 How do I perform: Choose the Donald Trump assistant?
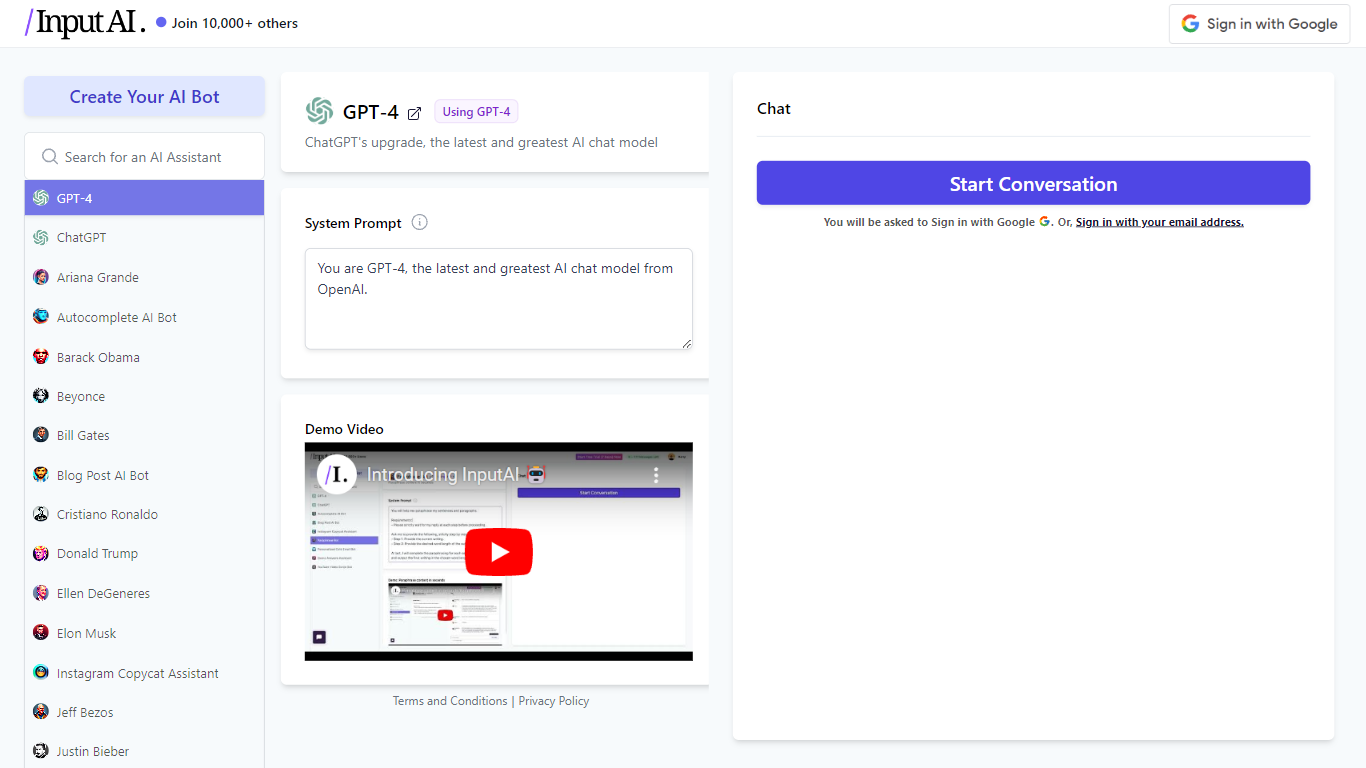pyautogui.click(x=145, y=553)
